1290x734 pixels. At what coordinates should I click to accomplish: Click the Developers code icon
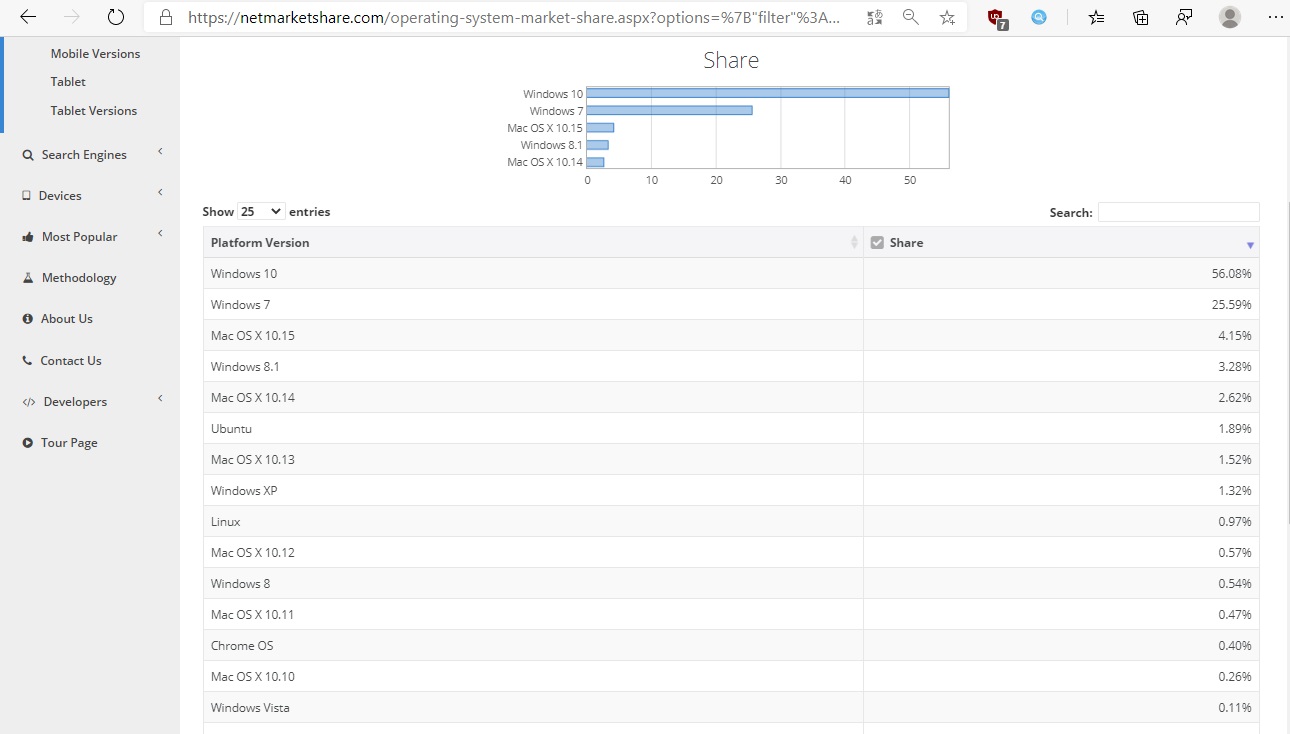coord(29,402)
